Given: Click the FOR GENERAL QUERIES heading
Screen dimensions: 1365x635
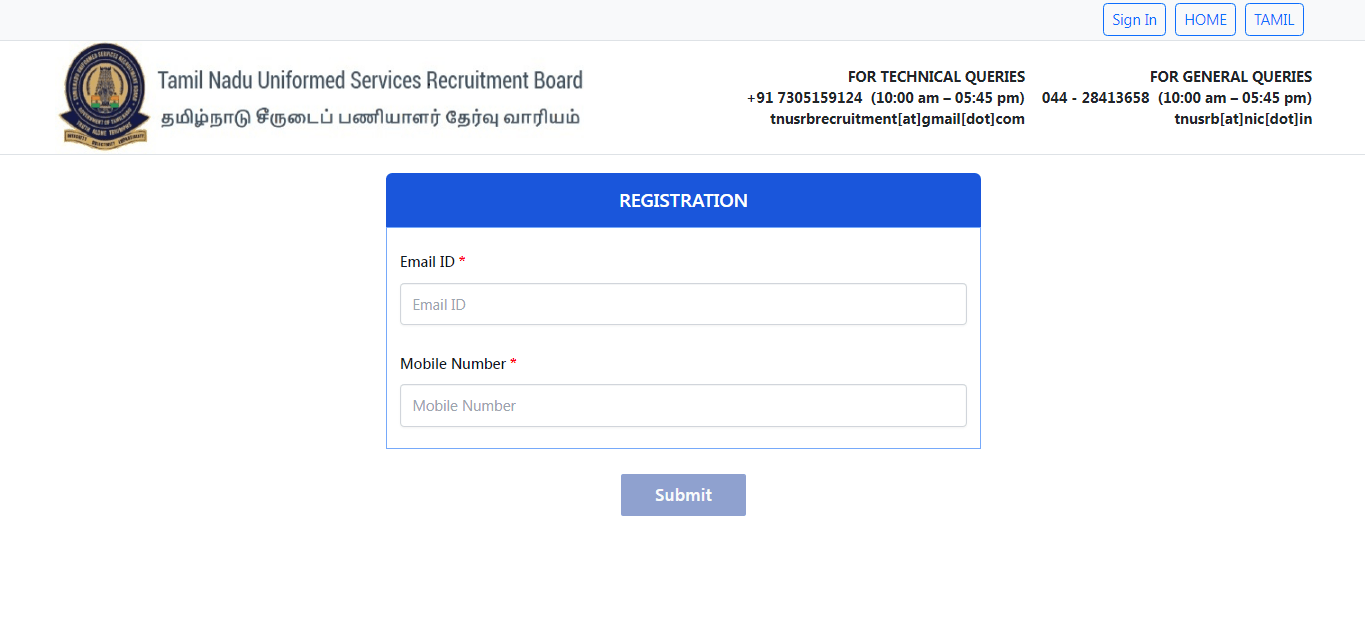Looking at the screenshot, I should [x=1230, y=77].
